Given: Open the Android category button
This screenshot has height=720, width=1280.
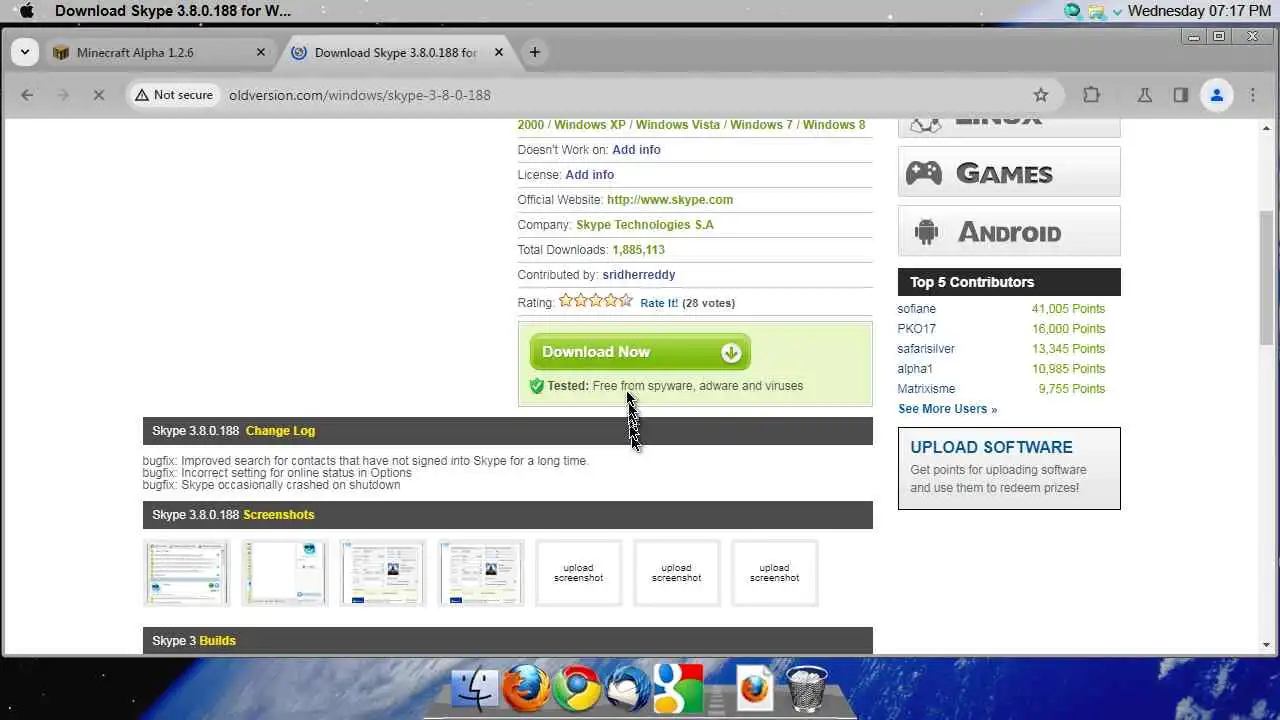Looking at the screenshot, I should click(1009, 231).
